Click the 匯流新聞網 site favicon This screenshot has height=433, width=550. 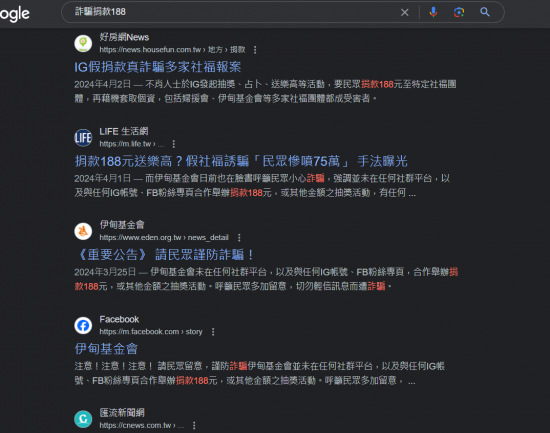pos(83,419)
